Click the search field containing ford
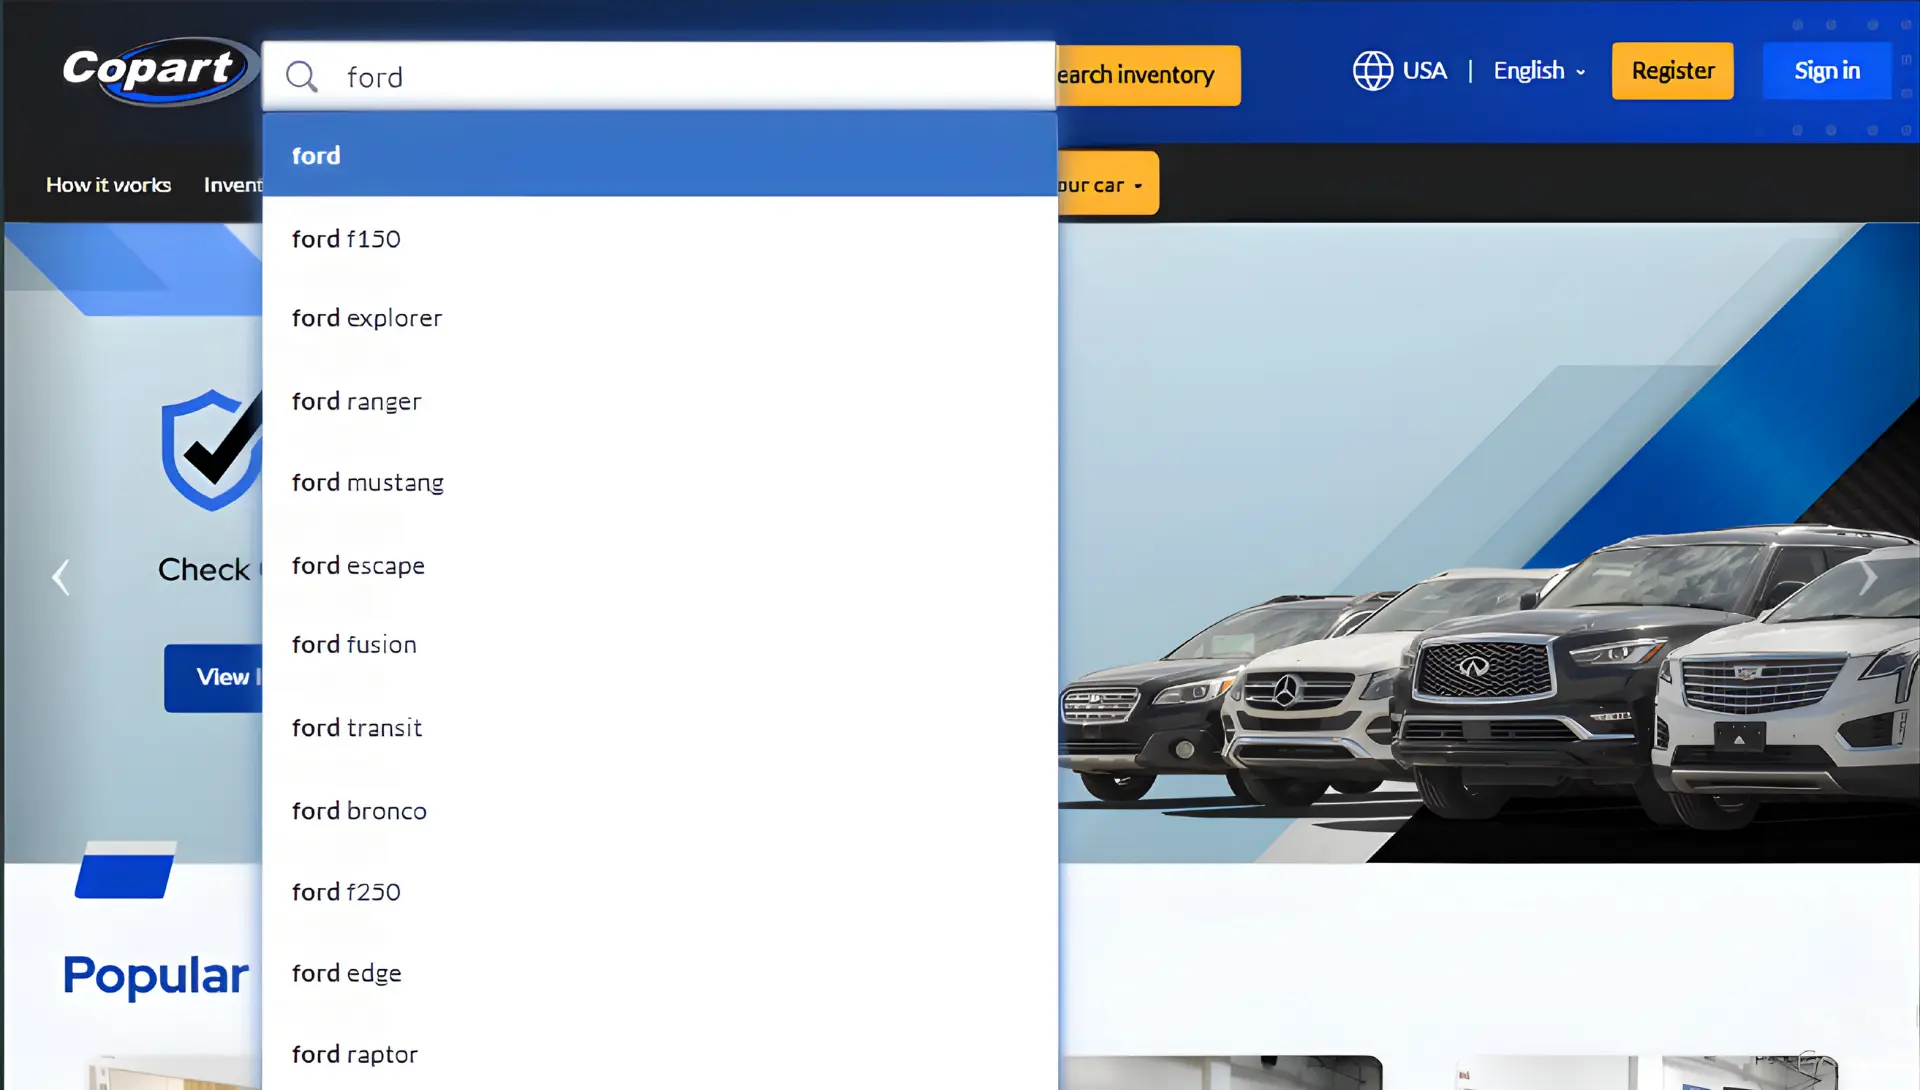 pyautogui.click(x=659, y=76)
